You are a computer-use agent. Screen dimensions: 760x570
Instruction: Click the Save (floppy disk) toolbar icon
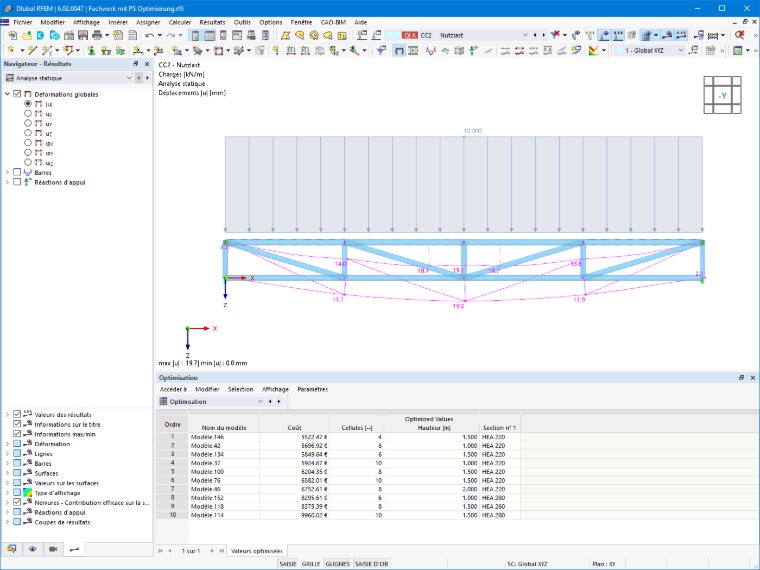coord(83,35)
